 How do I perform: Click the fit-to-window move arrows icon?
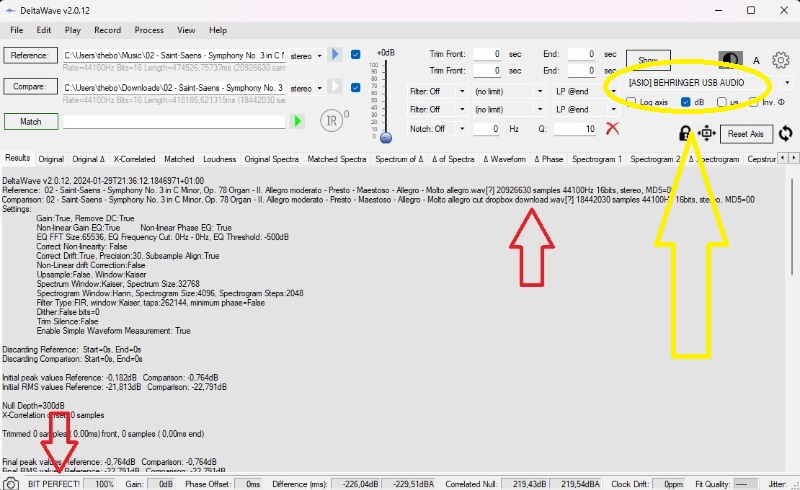[x=707, y=134]
